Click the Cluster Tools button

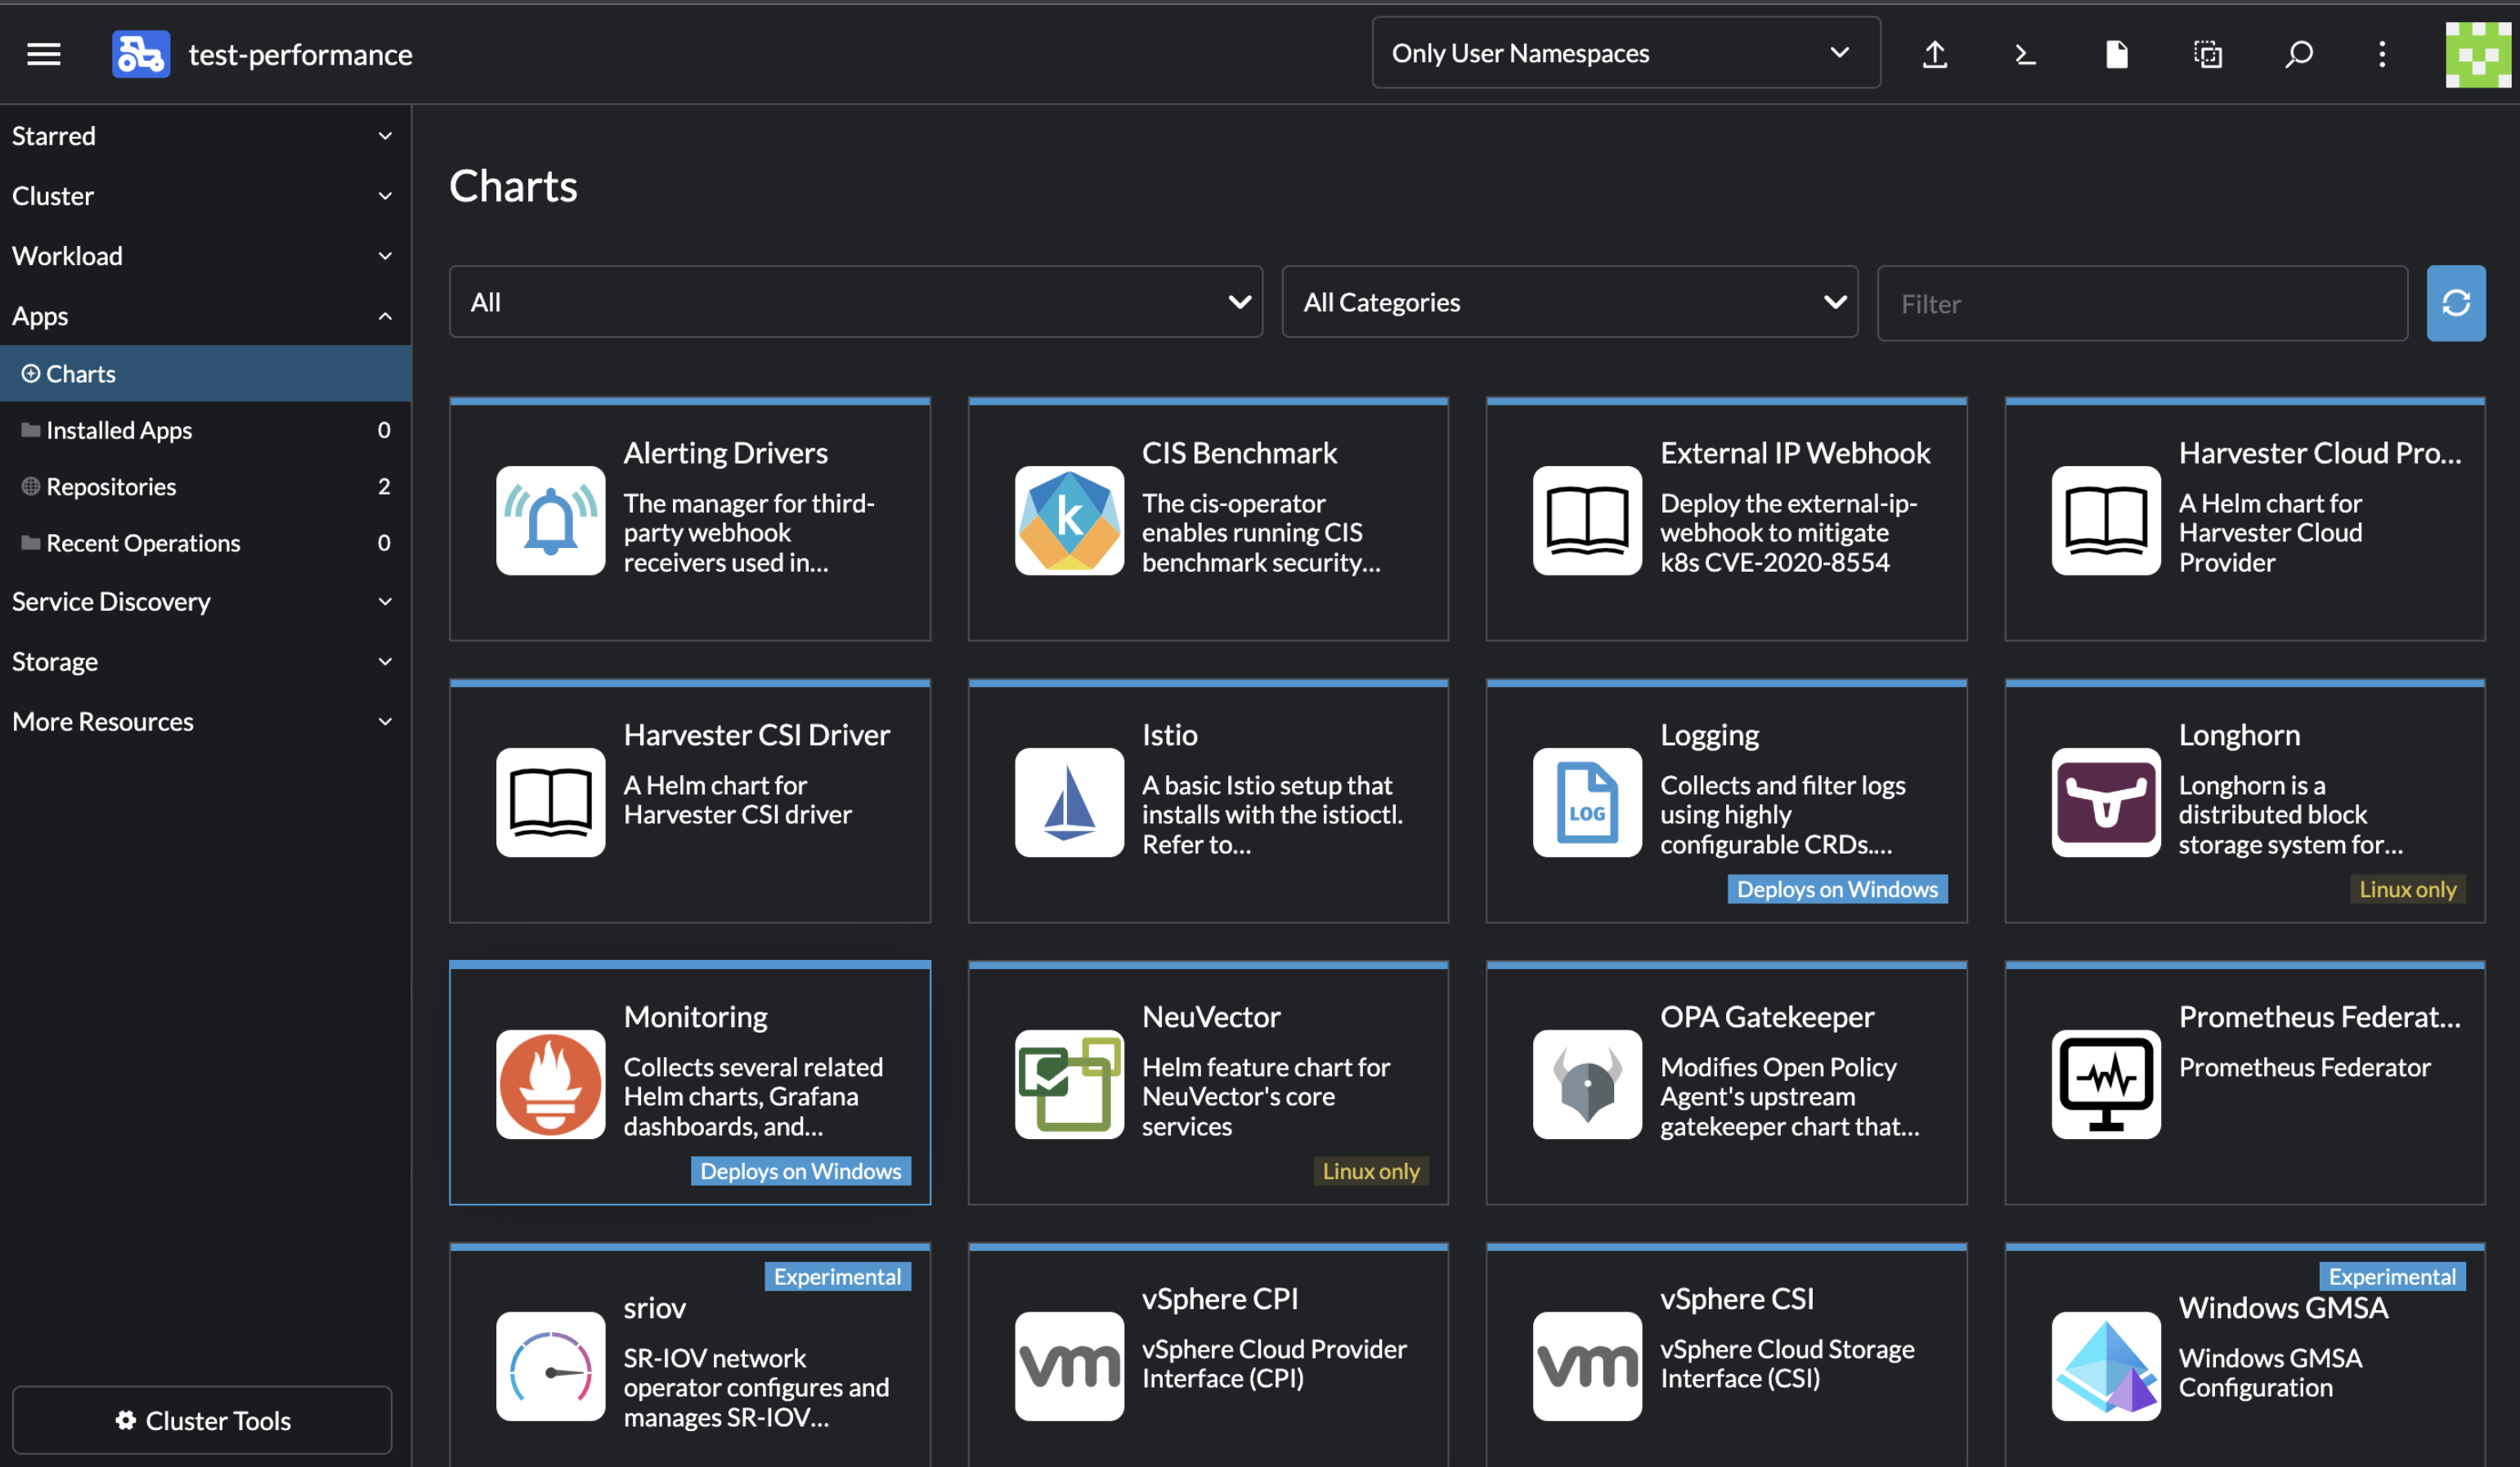click(x=202, y=1419)
